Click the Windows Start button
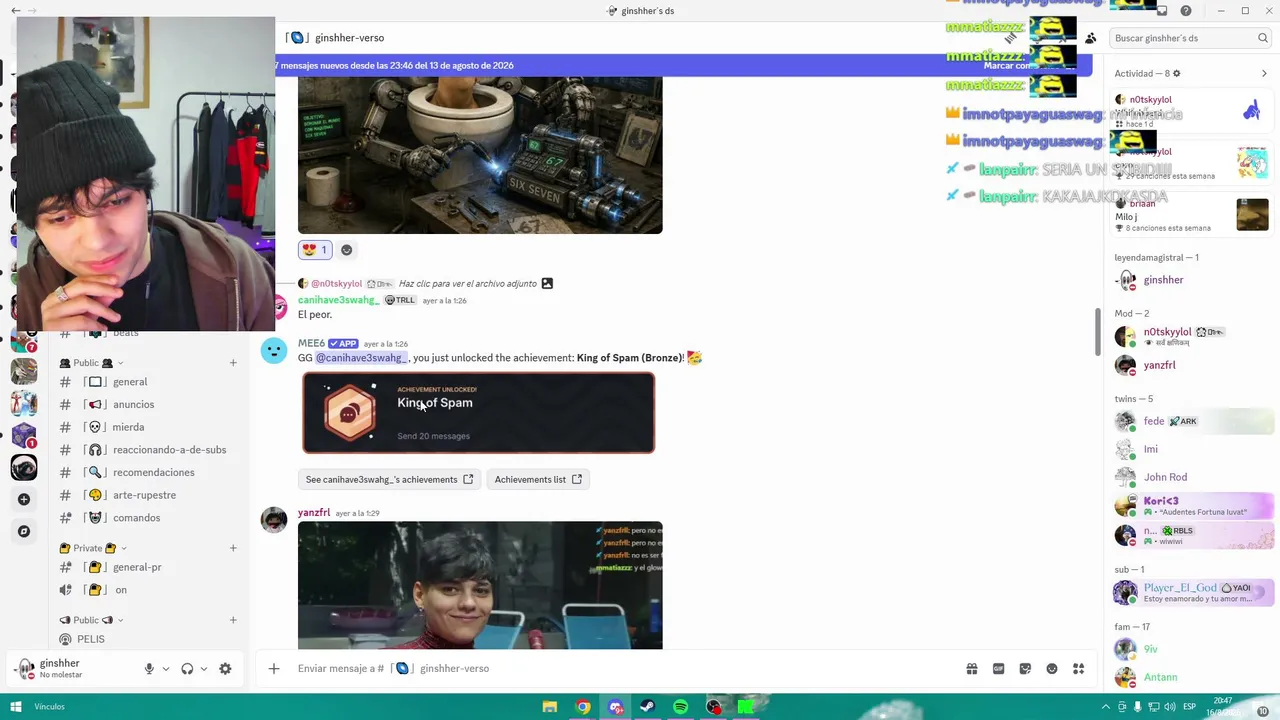 coord(15,707)
